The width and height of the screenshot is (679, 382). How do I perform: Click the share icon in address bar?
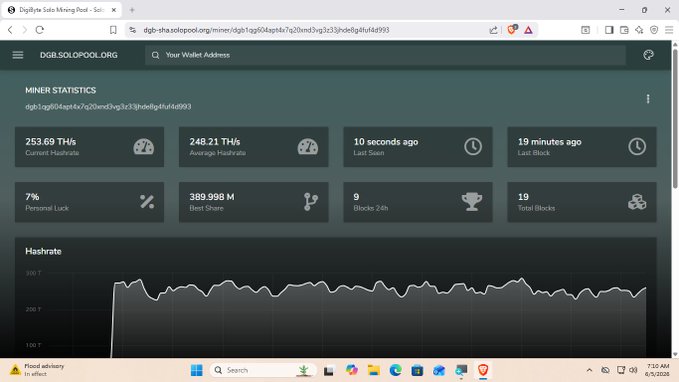(493, 30)
